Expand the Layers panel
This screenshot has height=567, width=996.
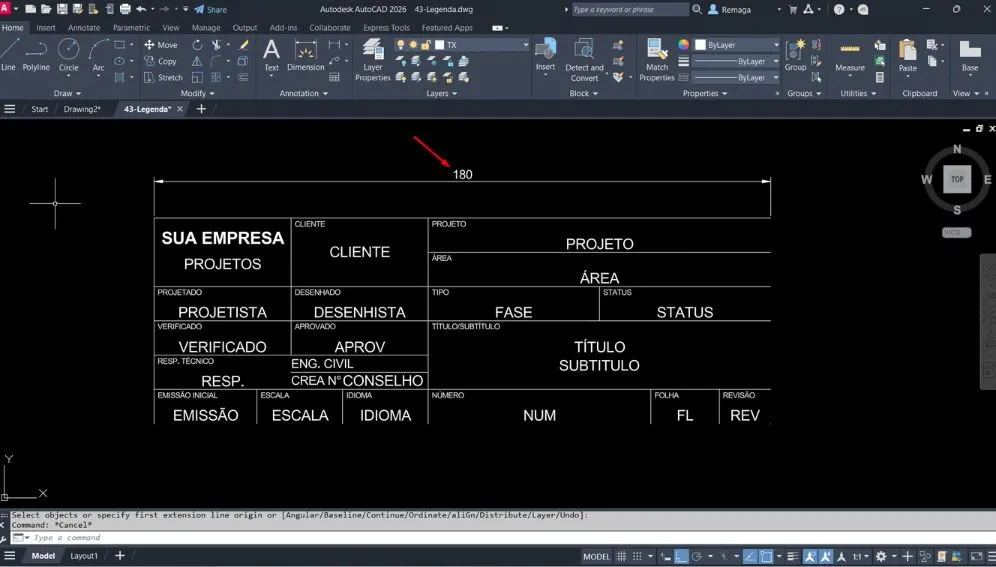(x=441, y=93)
